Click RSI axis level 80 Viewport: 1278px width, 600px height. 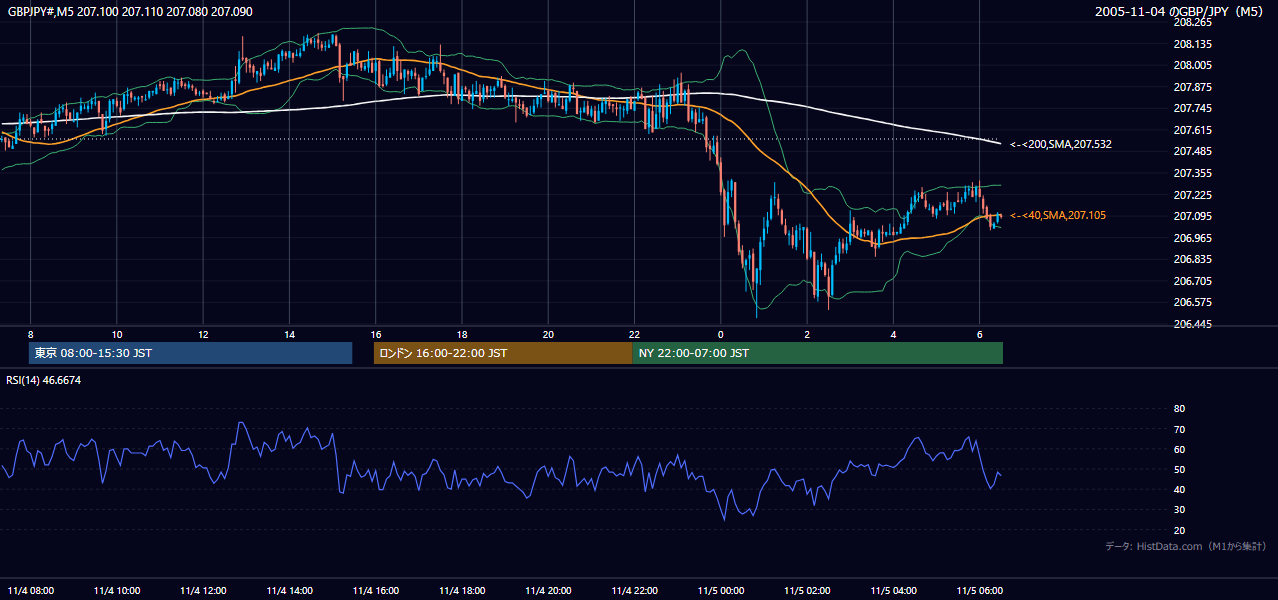(x=1179, y=409)
